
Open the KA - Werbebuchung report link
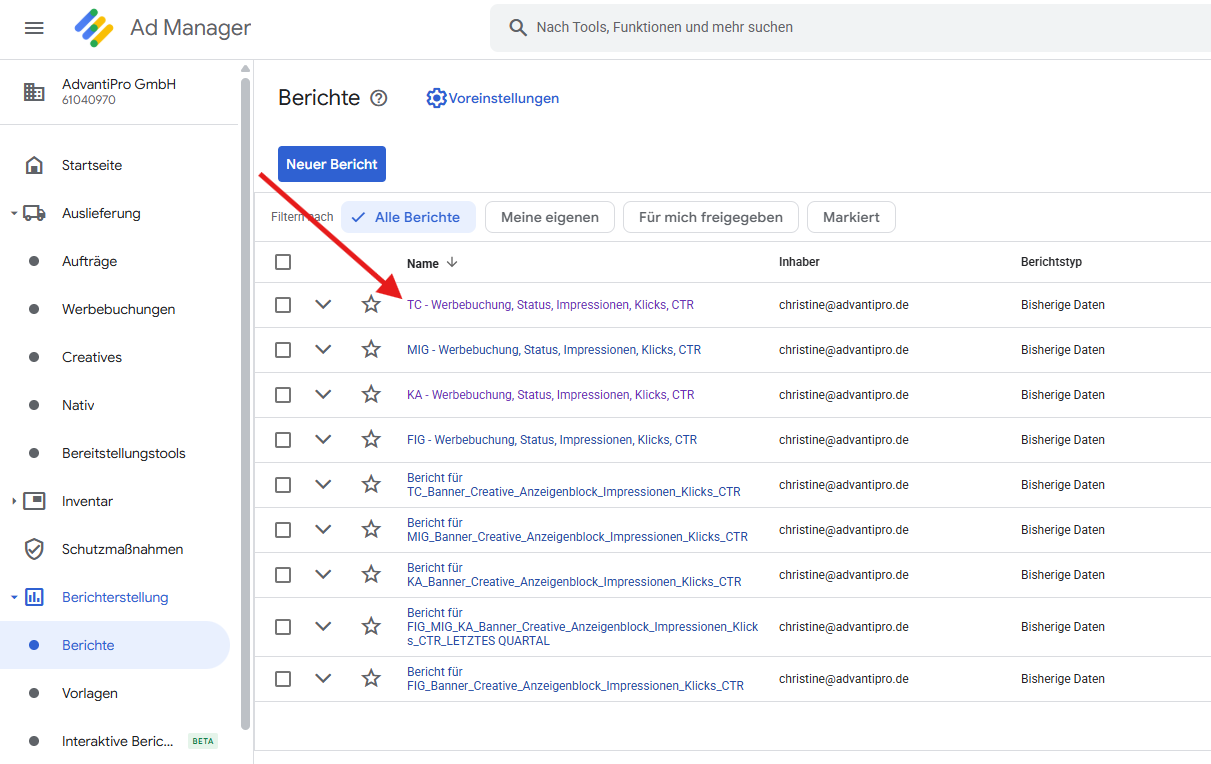coord(550,395)
